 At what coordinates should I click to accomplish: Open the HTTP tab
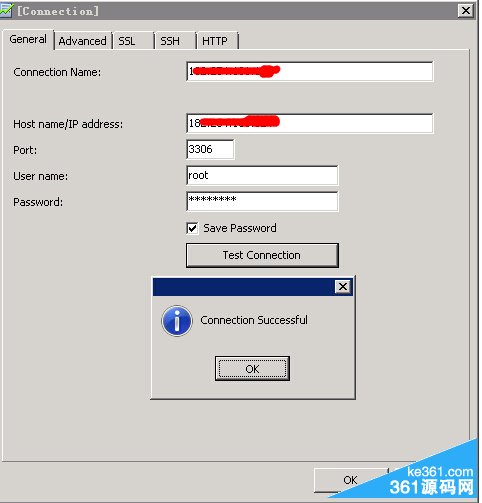(x=217, y=41)
